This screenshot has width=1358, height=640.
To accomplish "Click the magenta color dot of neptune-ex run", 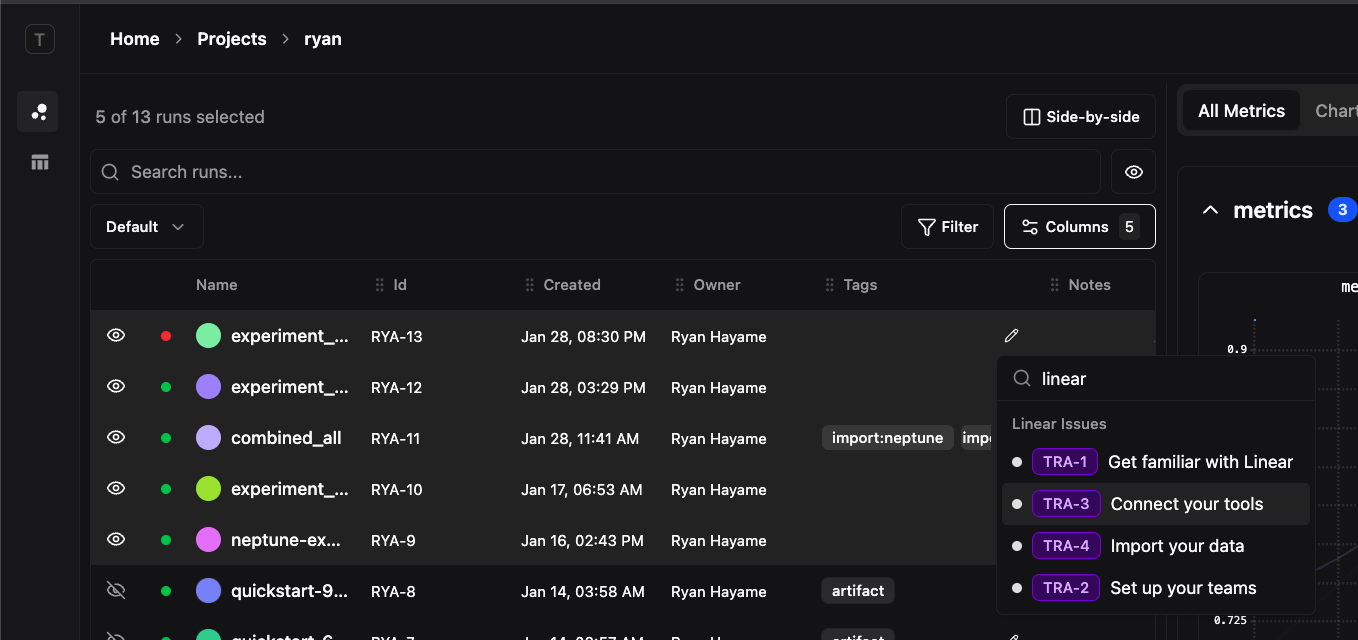I will coord(208,539).
